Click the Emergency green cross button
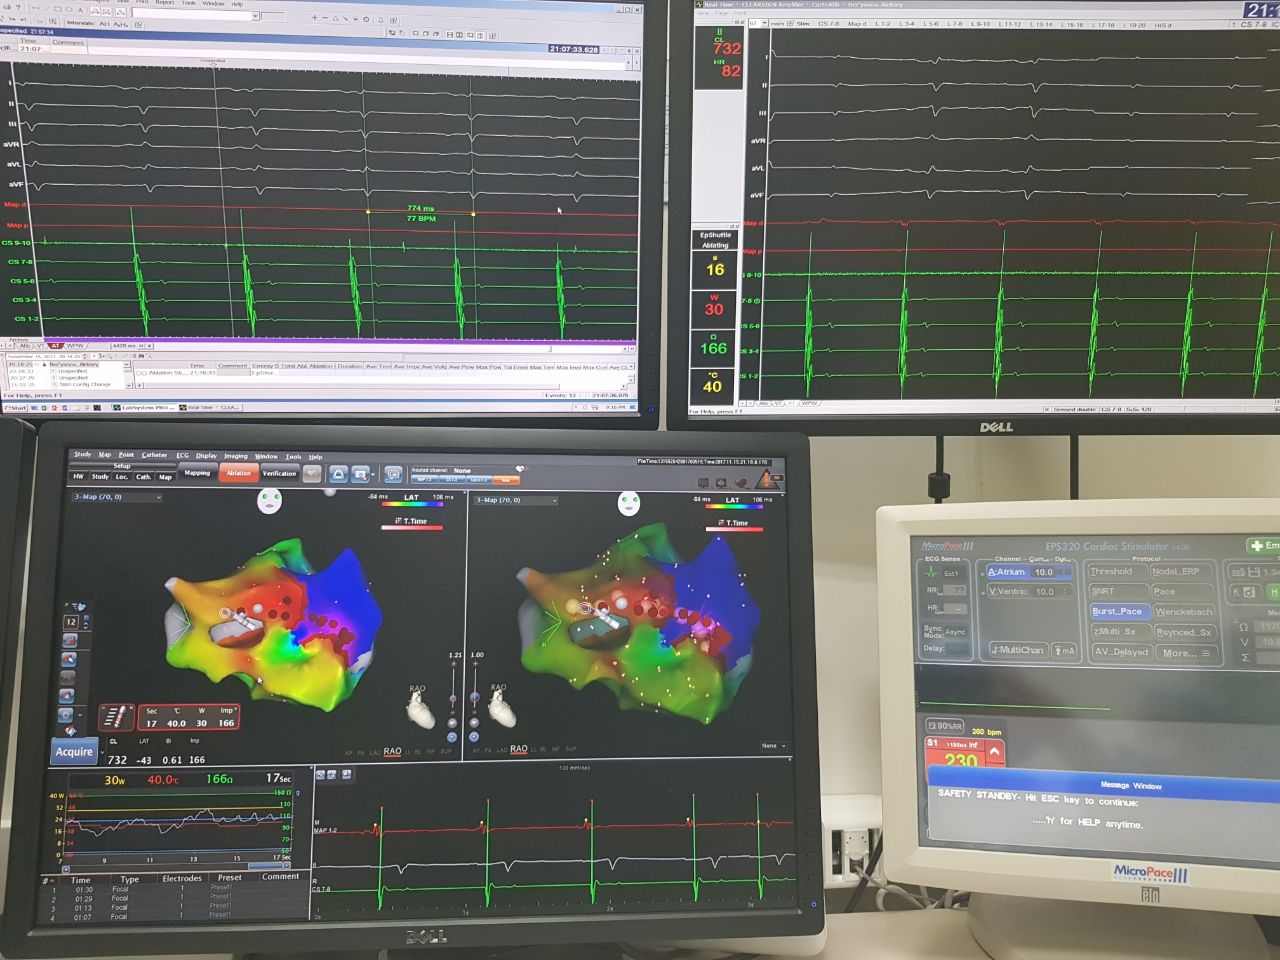This screenshot has height=960, width=1280. coord(1263,546)
